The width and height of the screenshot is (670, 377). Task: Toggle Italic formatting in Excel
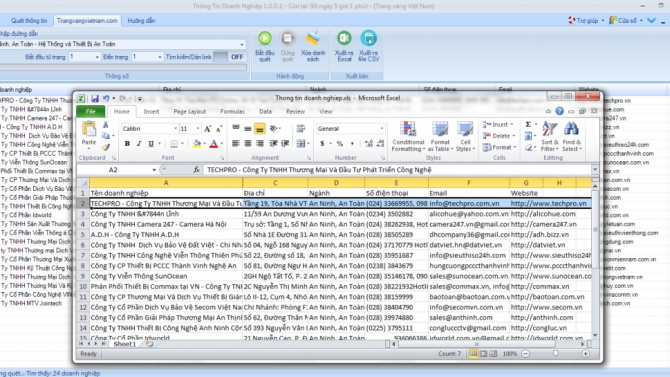click(x=139, y=144)
